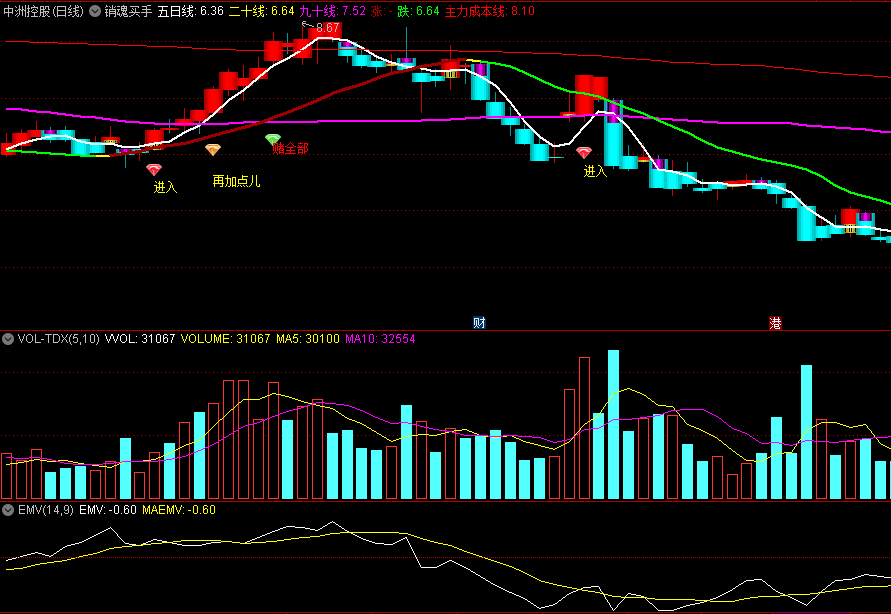
Task: Select the MA5: 30100 value
Action: click(x=307, y=339)
